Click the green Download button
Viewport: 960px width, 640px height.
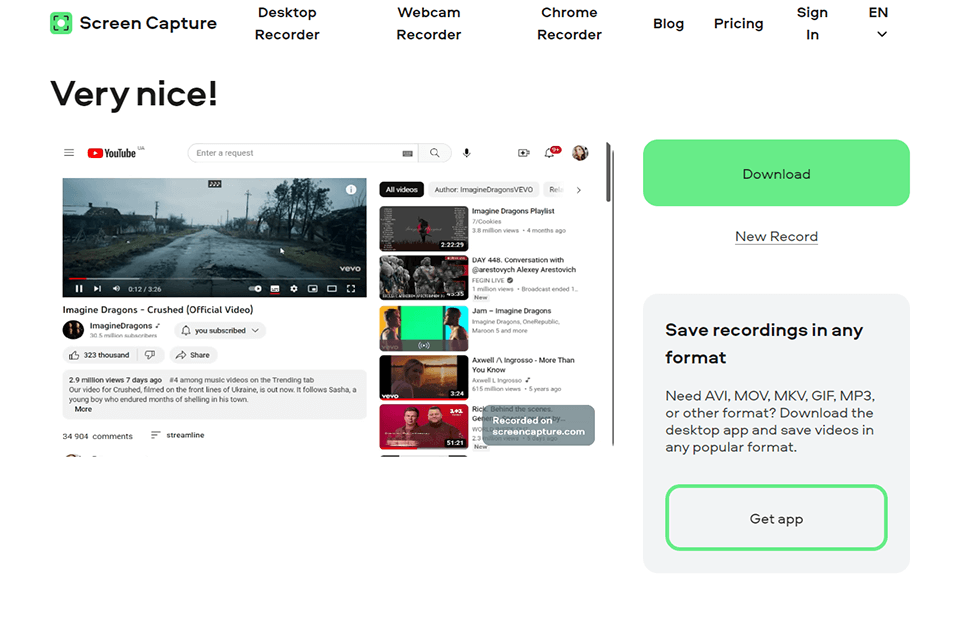pyautogui.click(x=776, y=173)
